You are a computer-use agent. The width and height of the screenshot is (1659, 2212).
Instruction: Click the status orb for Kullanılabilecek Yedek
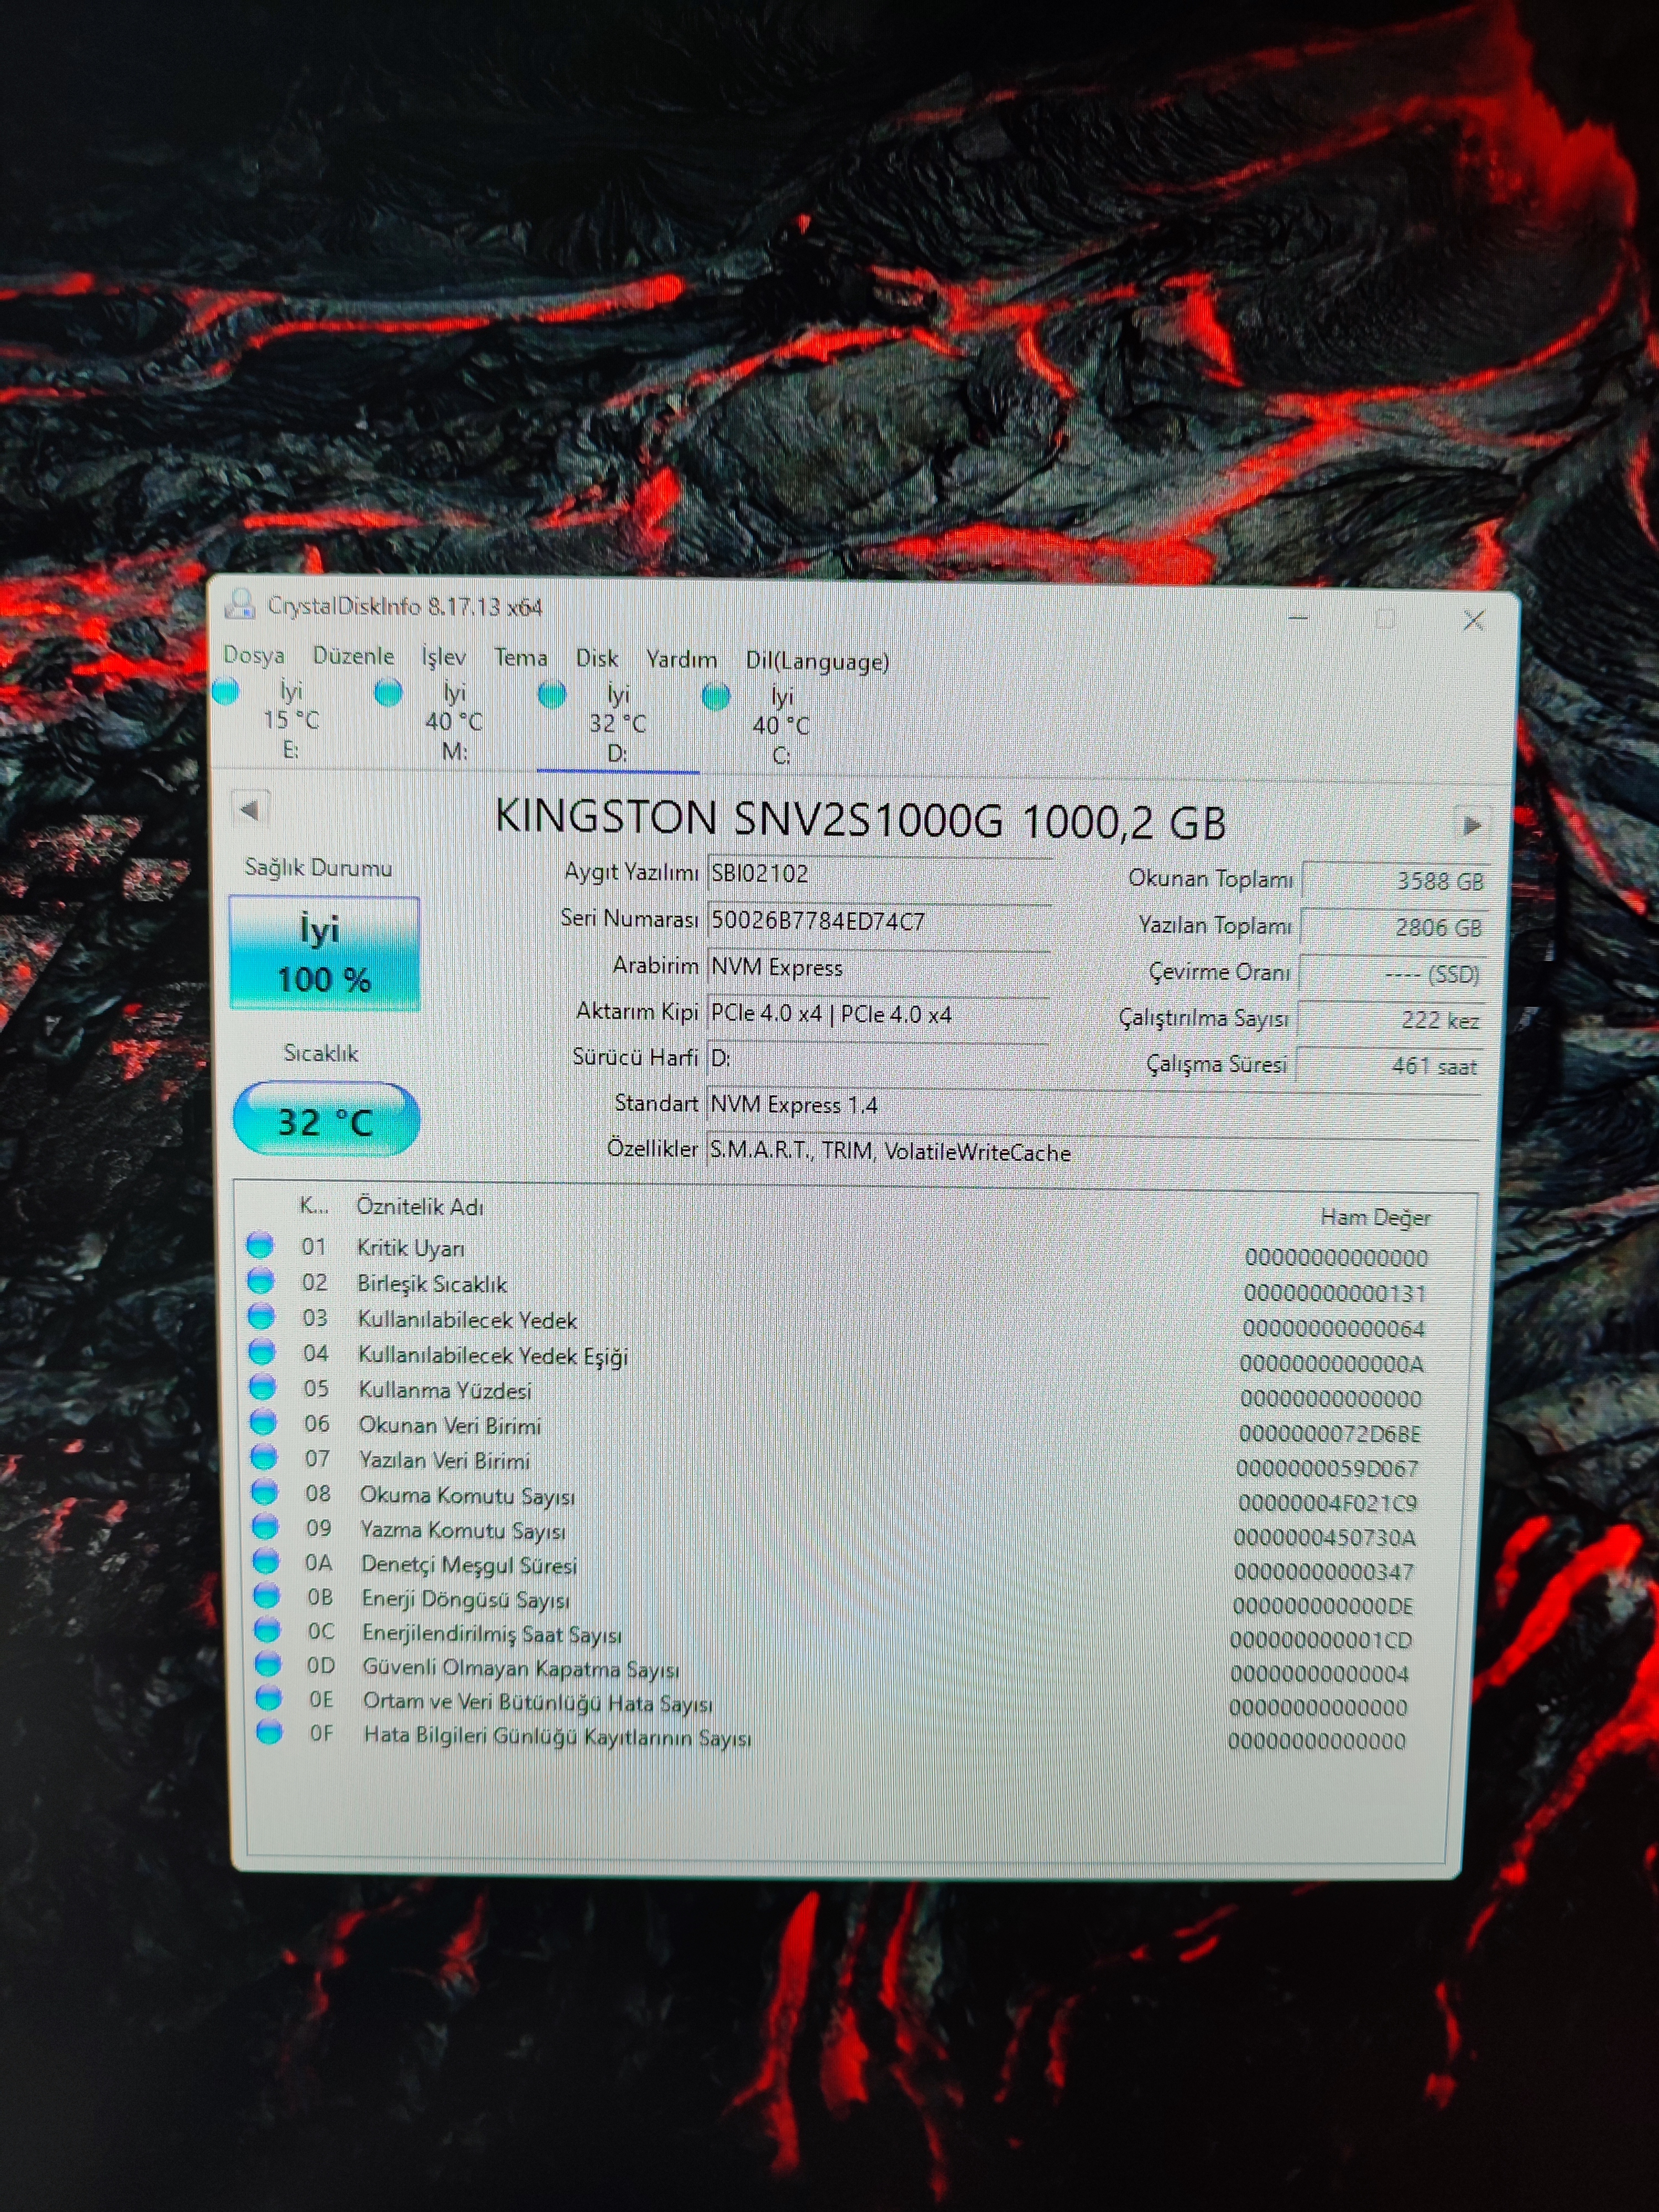pos(262,1317)
